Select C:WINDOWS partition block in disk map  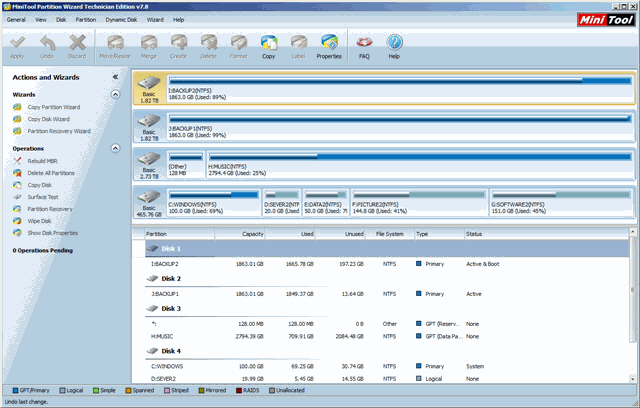click(x=214, y=202)
